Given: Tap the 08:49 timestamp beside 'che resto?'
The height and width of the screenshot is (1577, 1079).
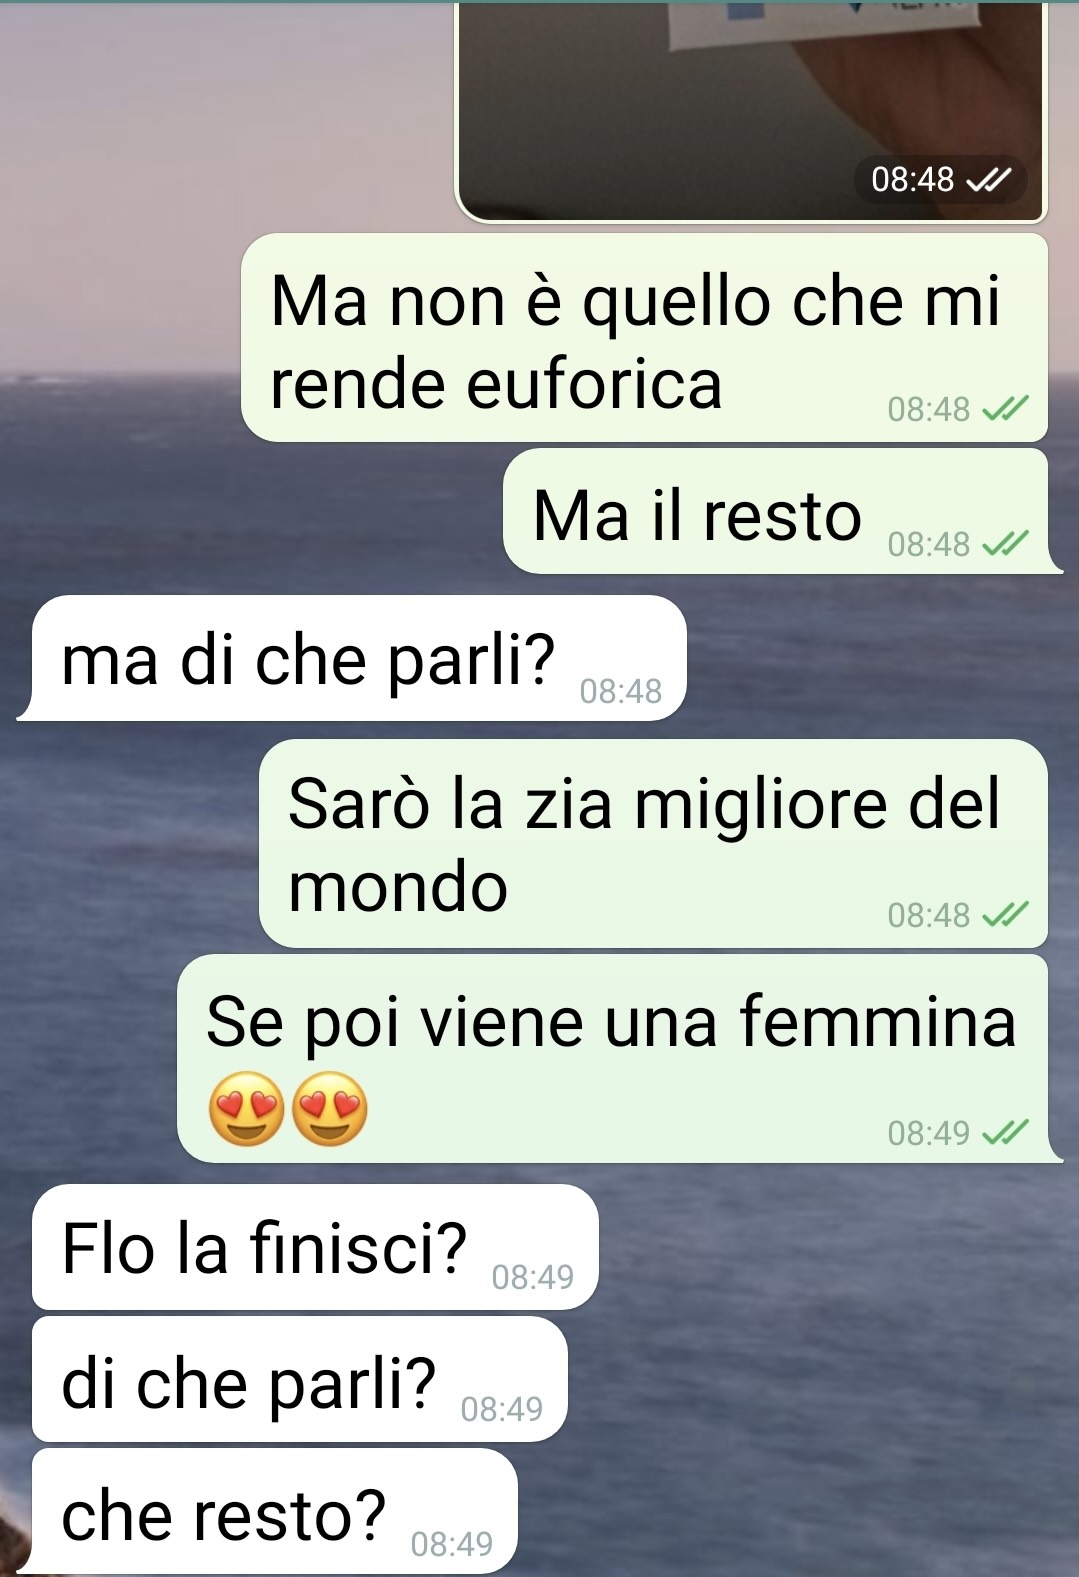Looking at the screenshot, I should coord(452,1544).
